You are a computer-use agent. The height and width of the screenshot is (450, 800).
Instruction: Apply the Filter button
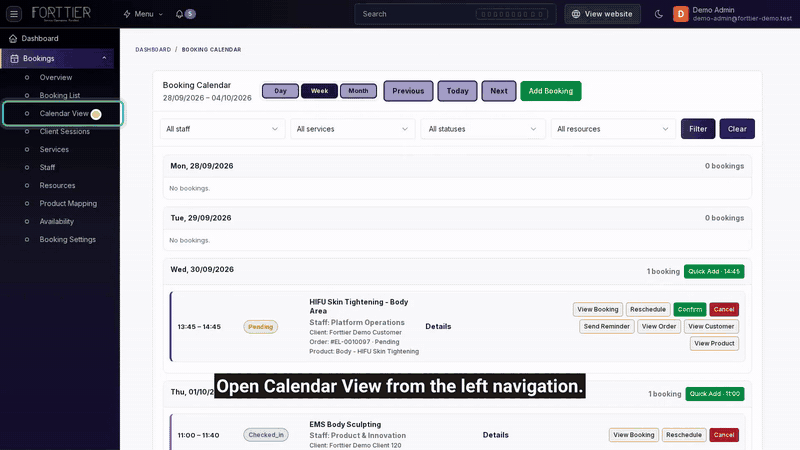[x=698, y=129]
